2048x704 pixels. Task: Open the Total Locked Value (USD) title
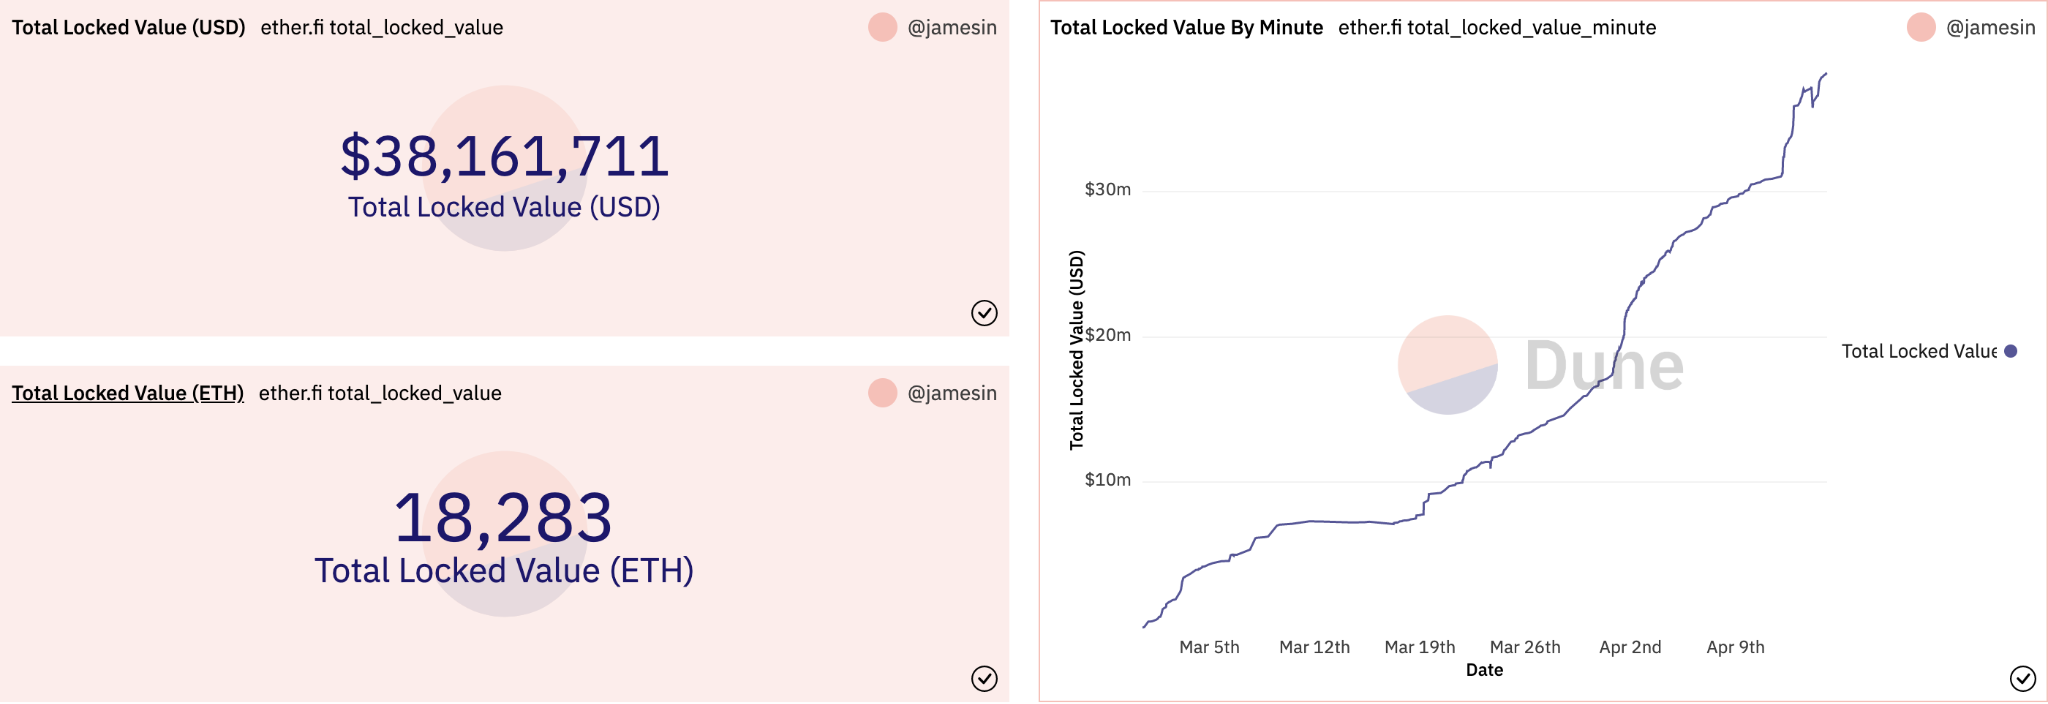coord(128,27)
